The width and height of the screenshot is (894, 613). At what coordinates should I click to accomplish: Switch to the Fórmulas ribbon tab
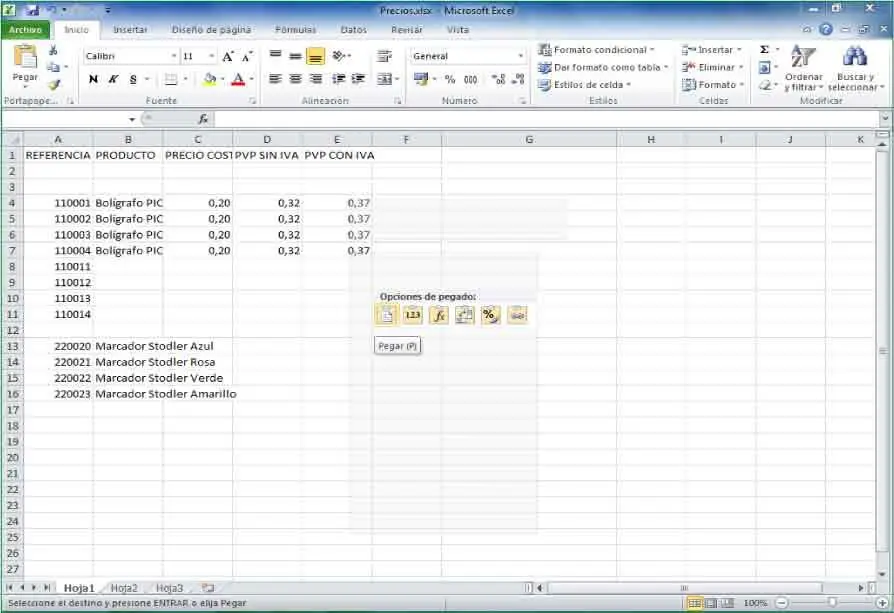(x=295, y=30)
